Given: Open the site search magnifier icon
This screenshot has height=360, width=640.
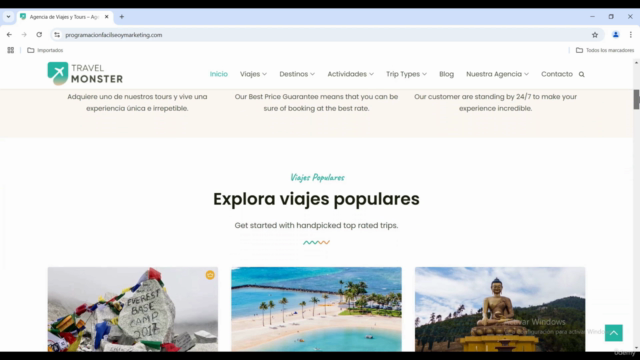Looking at the screenshot, I should pos(582,74).
